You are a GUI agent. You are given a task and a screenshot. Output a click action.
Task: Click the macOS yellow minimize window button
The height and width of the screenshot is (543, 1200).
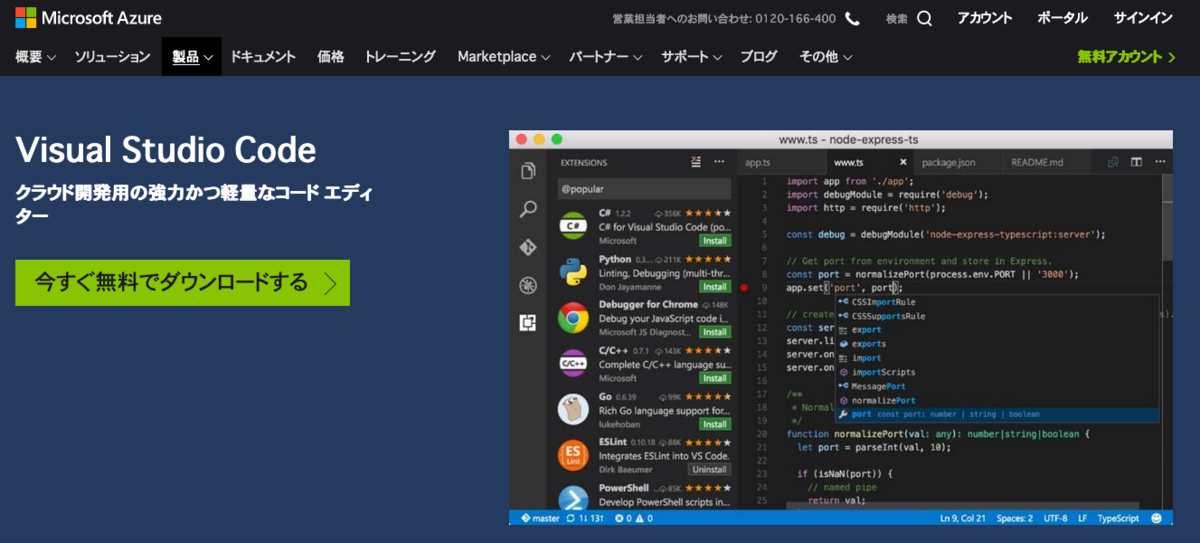(539, 139)
